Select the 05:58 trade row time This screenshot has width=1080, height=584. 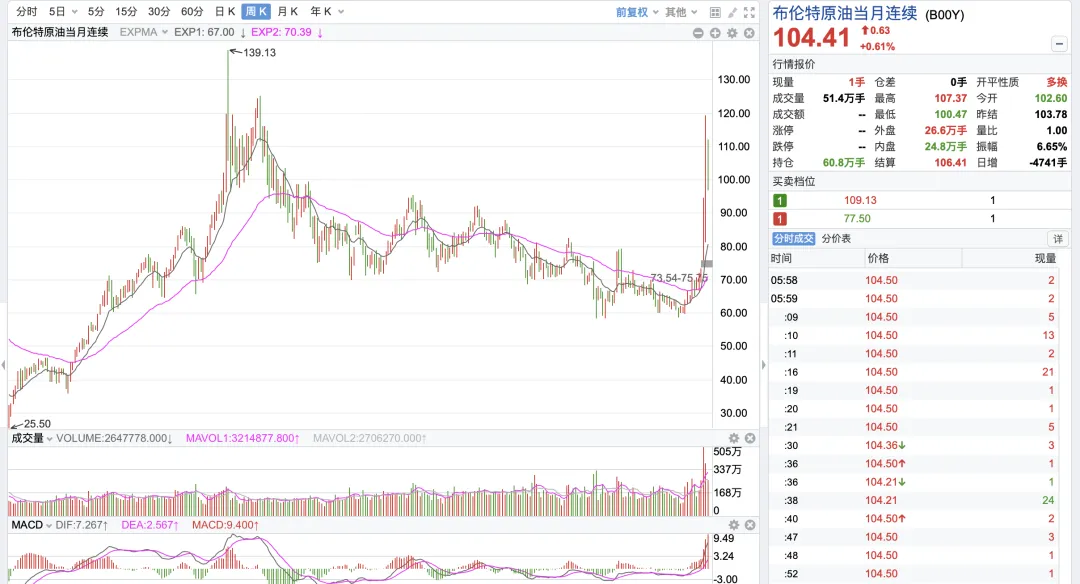tap(784, 280)
